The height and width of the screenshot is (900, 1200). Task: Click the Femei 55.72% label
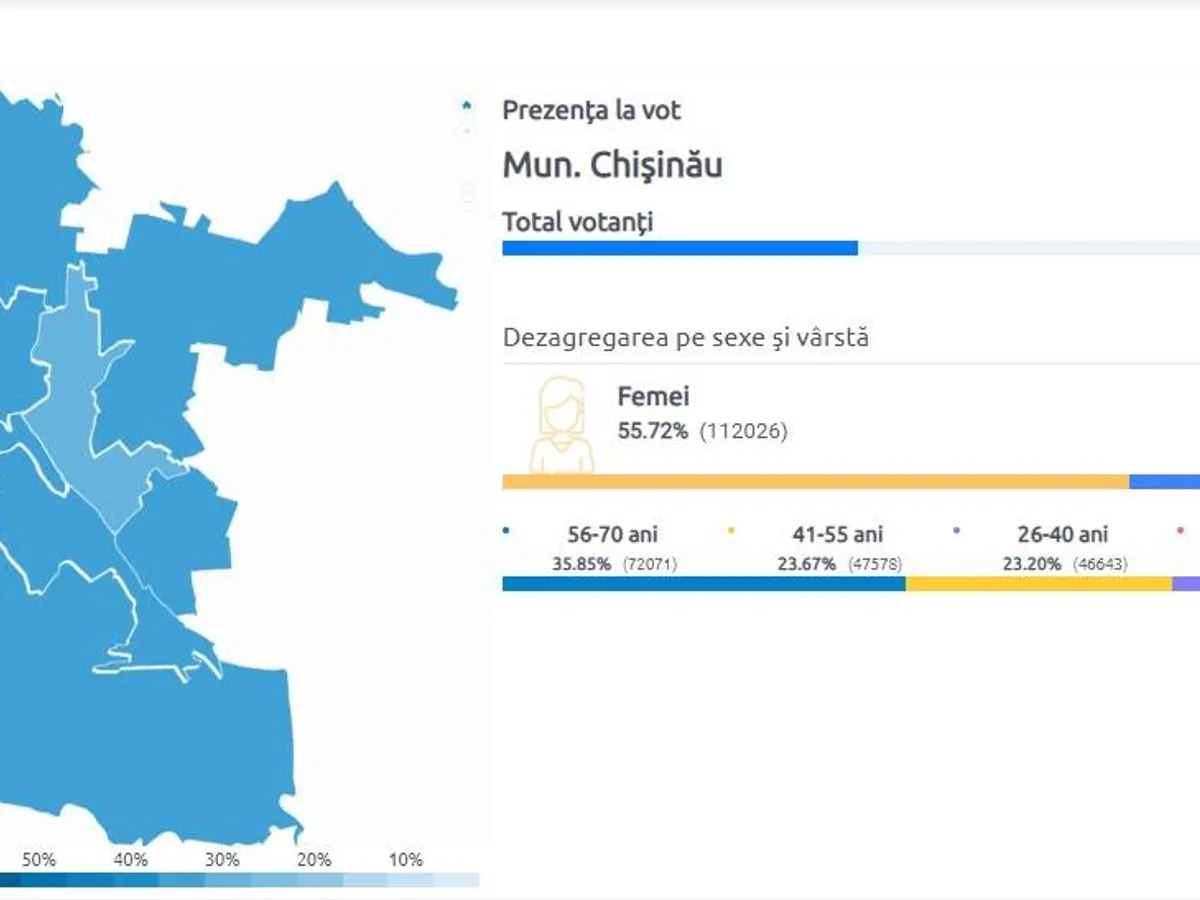click(x=654, y=431)
